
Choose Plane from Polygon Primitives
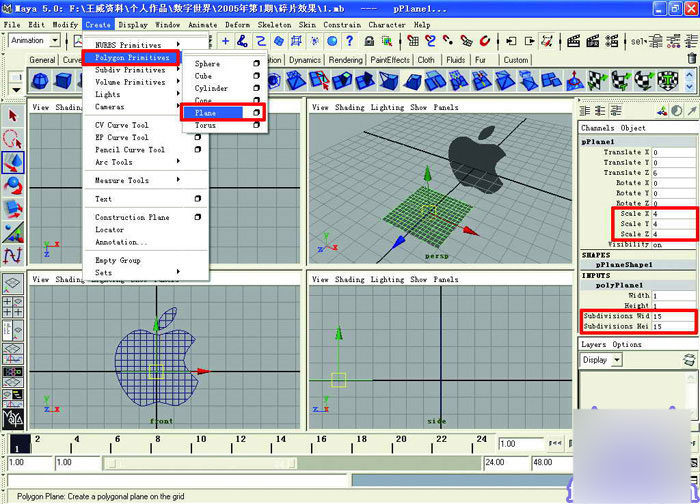pyautogui.click(x=212, y=113)
